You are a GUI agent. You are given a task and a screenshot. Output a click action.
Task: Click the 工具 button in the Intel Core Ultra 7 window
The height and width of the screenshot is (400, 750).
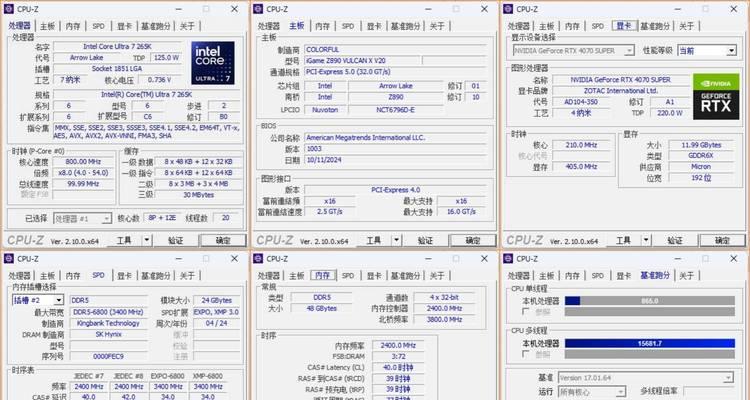click(x=124, y=240)
